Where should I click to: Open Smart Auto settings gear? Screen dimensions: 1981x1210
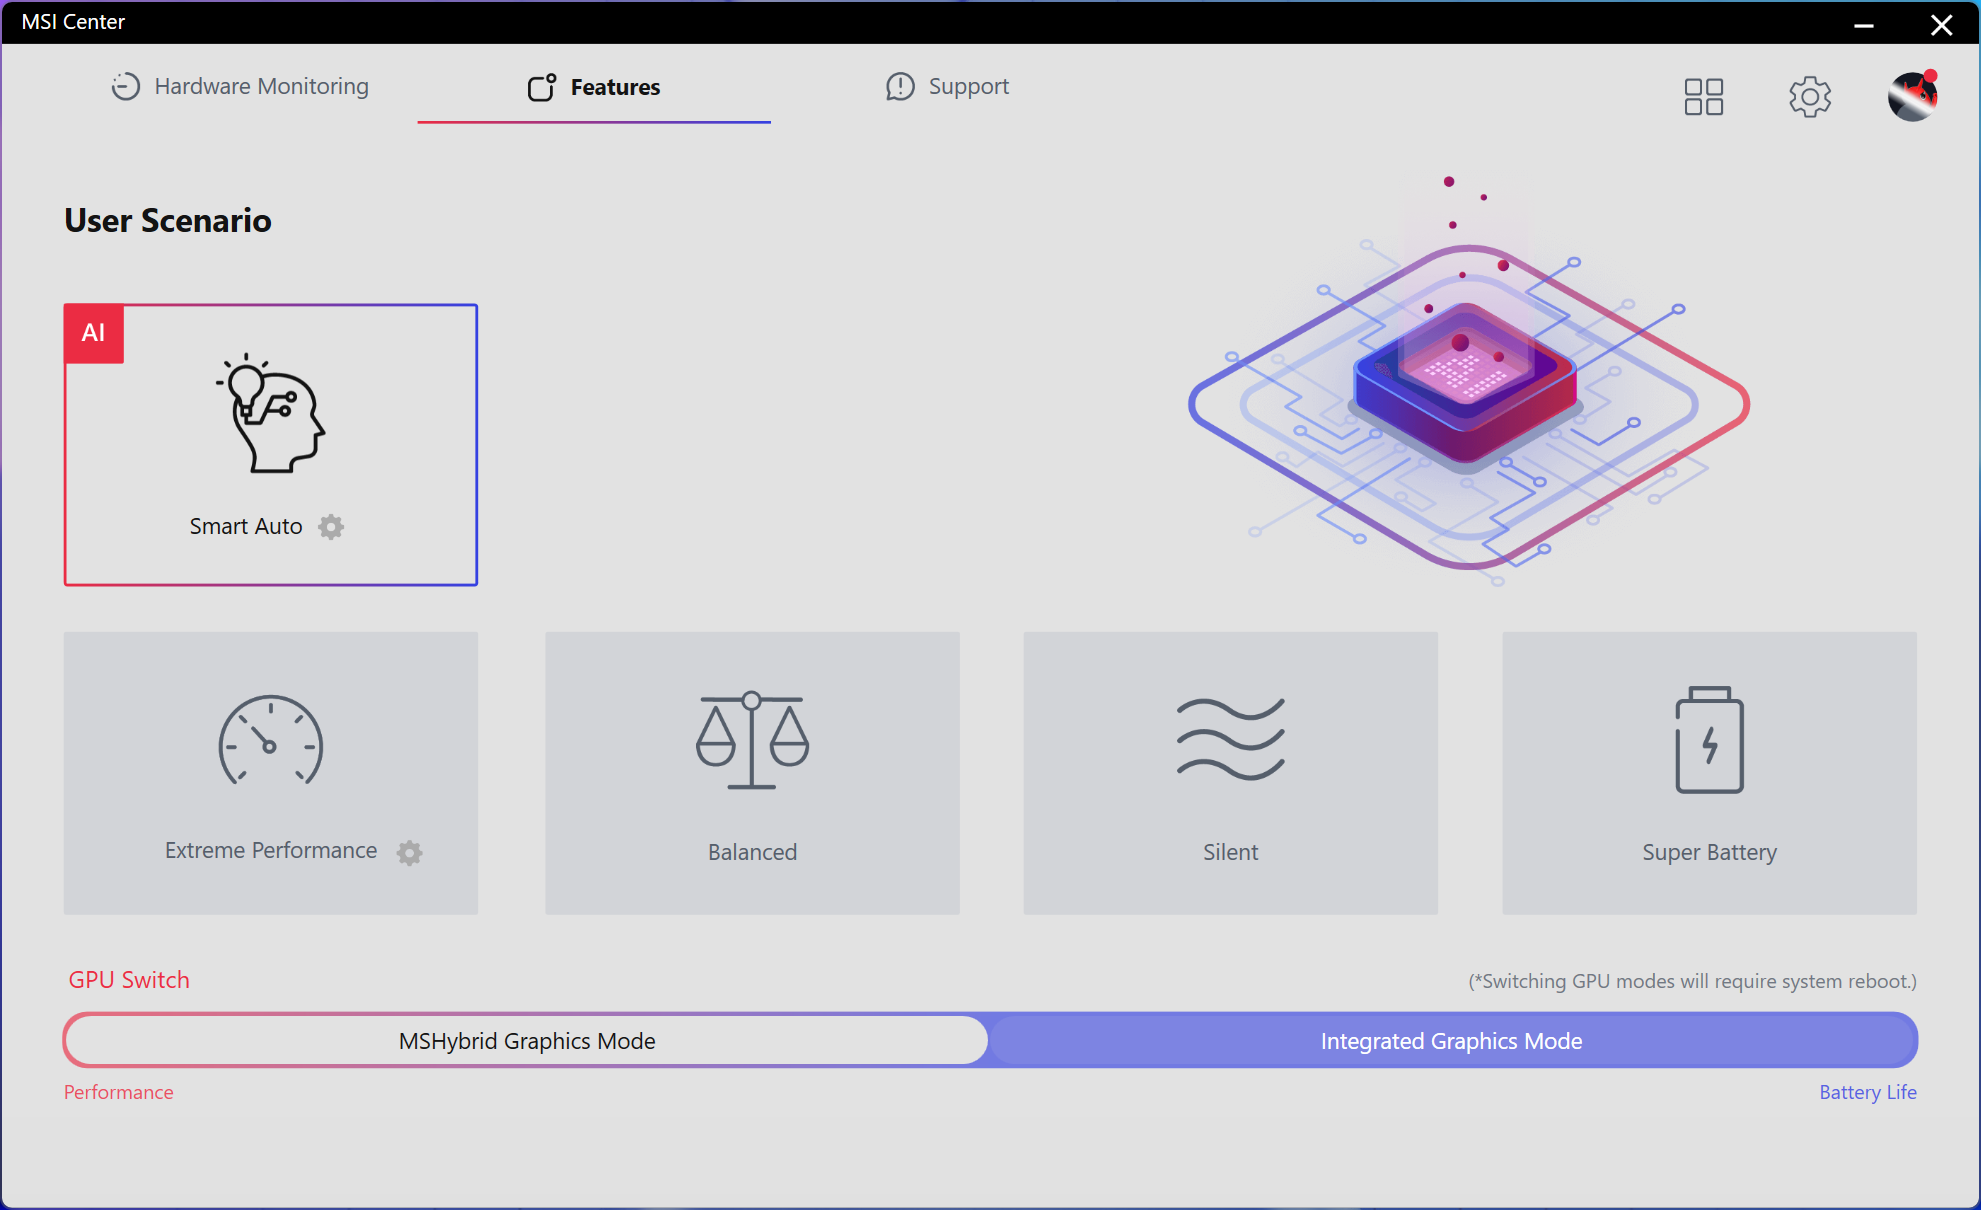pyautogui.click(x=331, y=527)
